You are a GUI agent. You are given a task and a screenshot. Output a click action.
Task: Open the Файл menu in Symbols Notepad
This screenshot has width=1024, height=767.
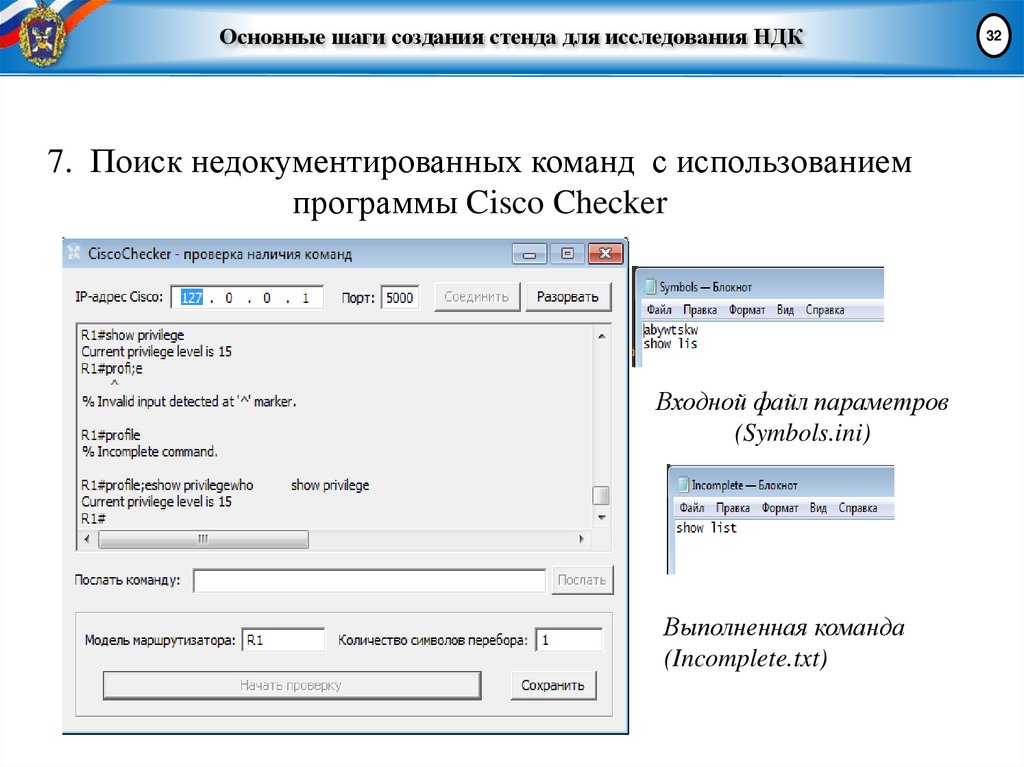pyautogui.click(x=659, y=310)
